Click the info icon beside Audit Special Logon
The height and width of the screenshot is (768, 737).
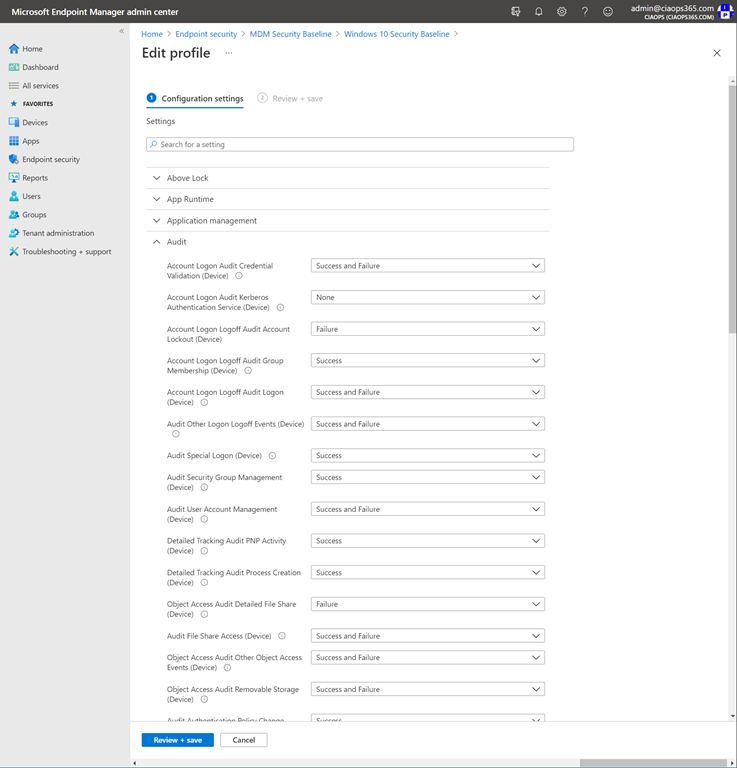(x=272, y=456)
